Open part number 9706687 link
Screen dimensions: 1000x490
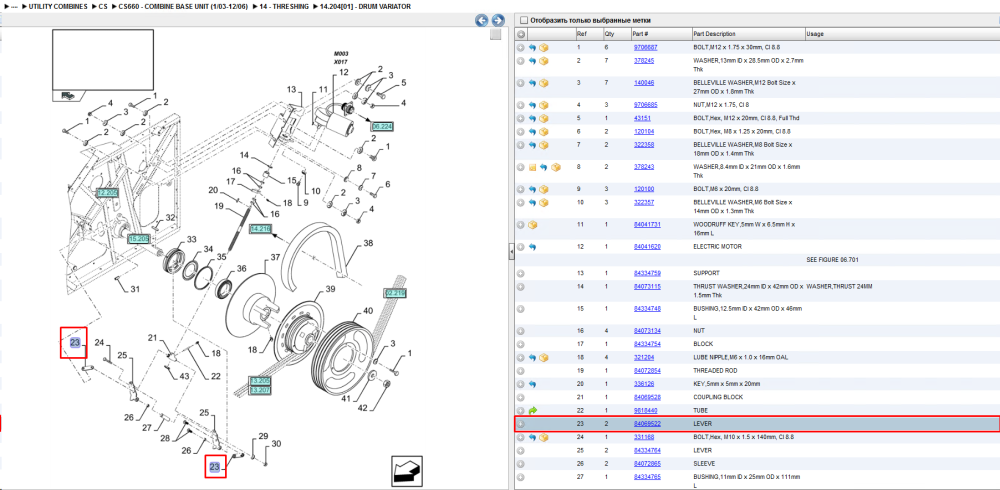point(645,48)
